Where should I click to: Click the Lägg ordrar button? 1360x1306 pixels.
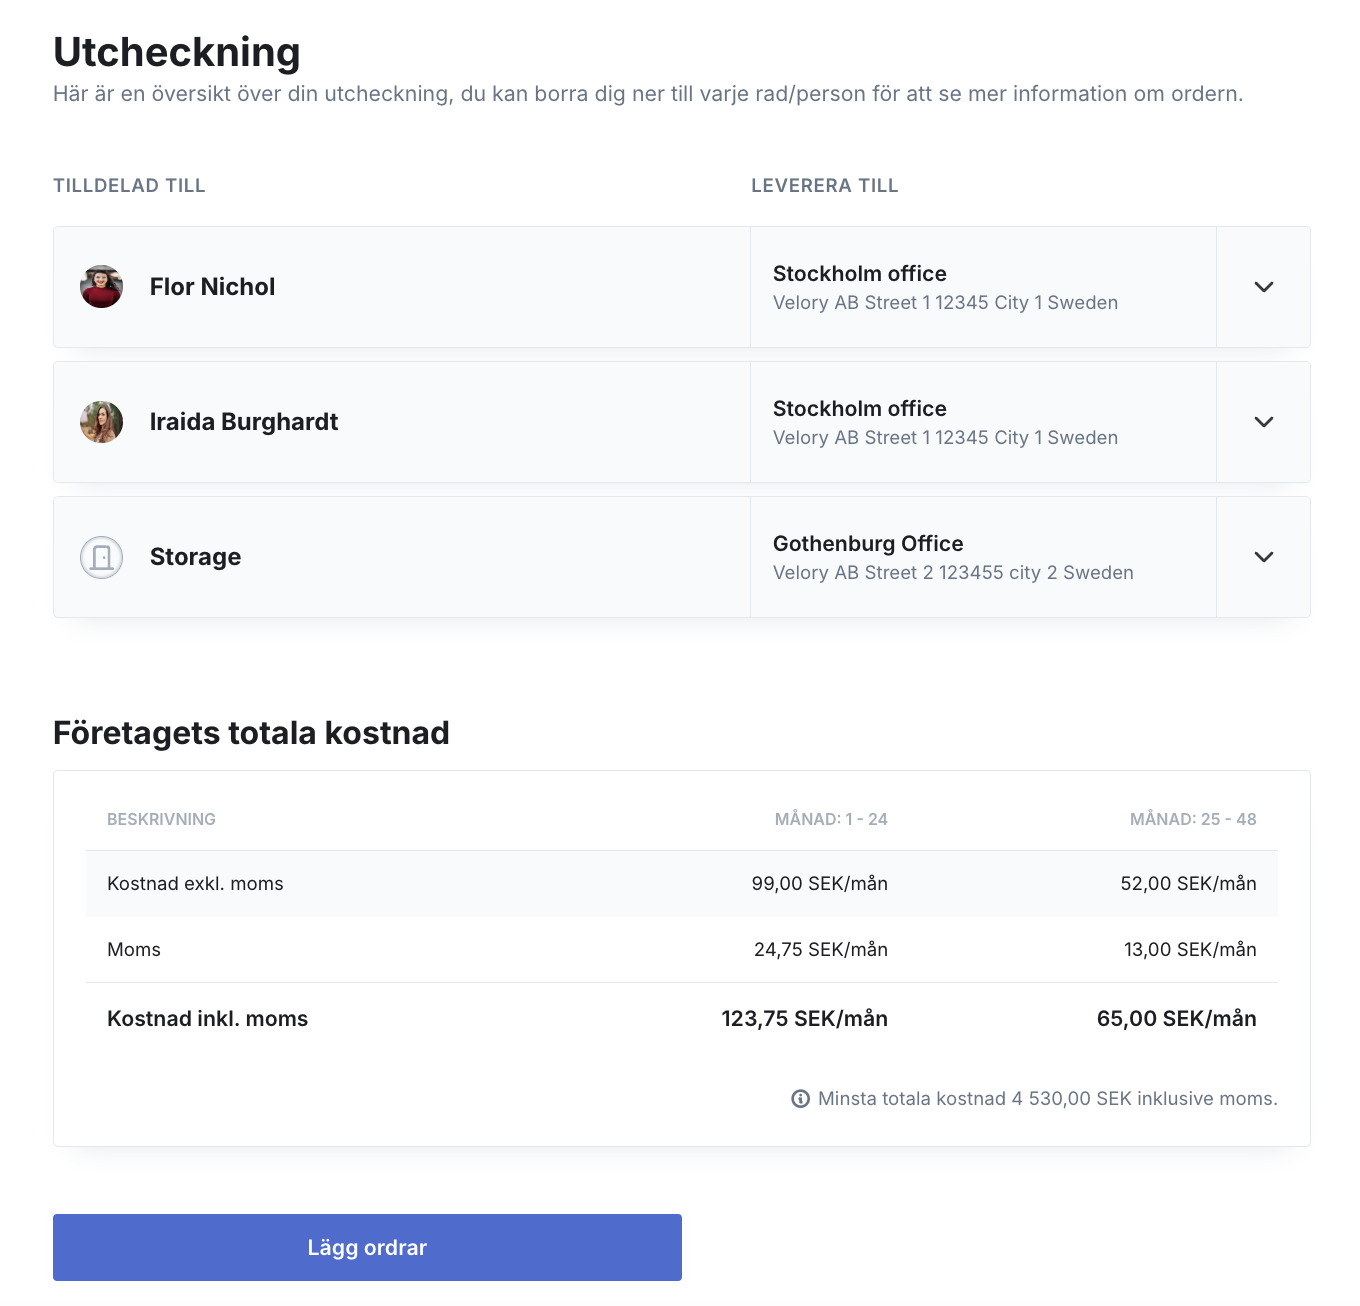click(367, 1247)
